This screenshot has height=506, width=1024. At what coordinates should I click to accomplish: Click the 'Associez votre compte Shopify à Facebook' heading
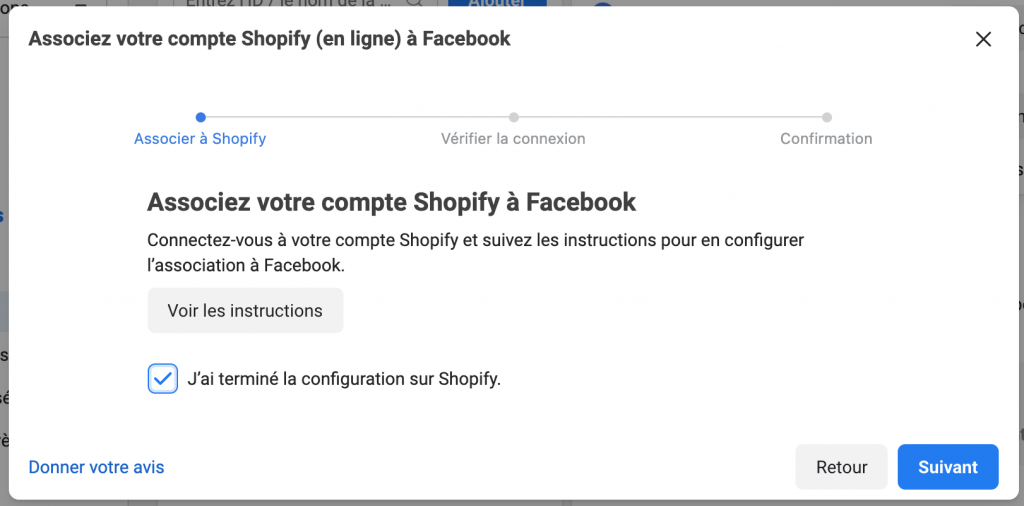[x=391, y=201]
